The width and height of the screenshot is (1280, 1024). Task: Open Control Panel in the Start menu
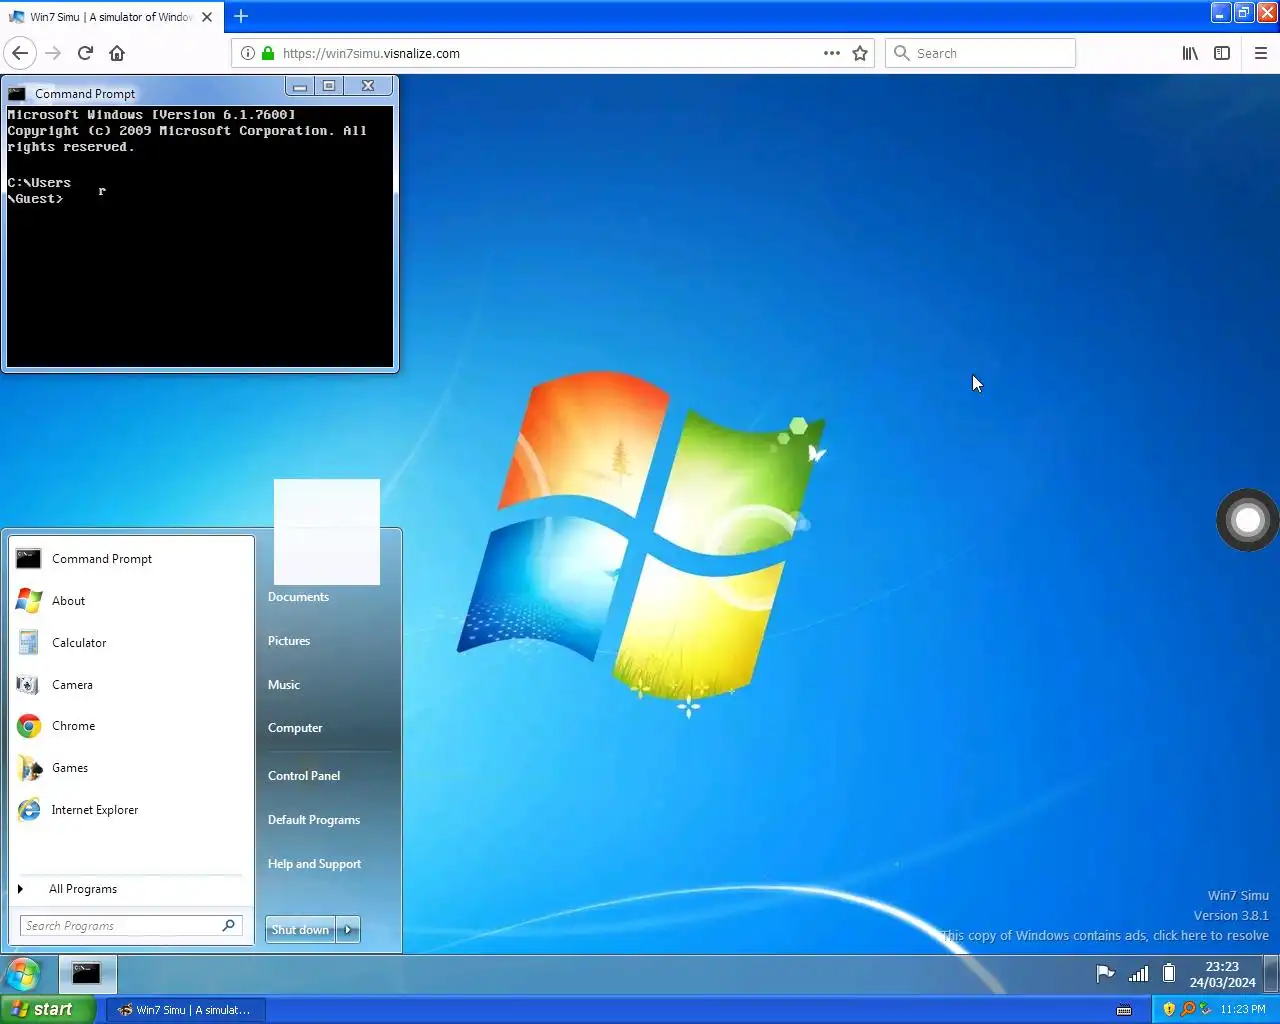pyautogui.click(x=304, y=776)
